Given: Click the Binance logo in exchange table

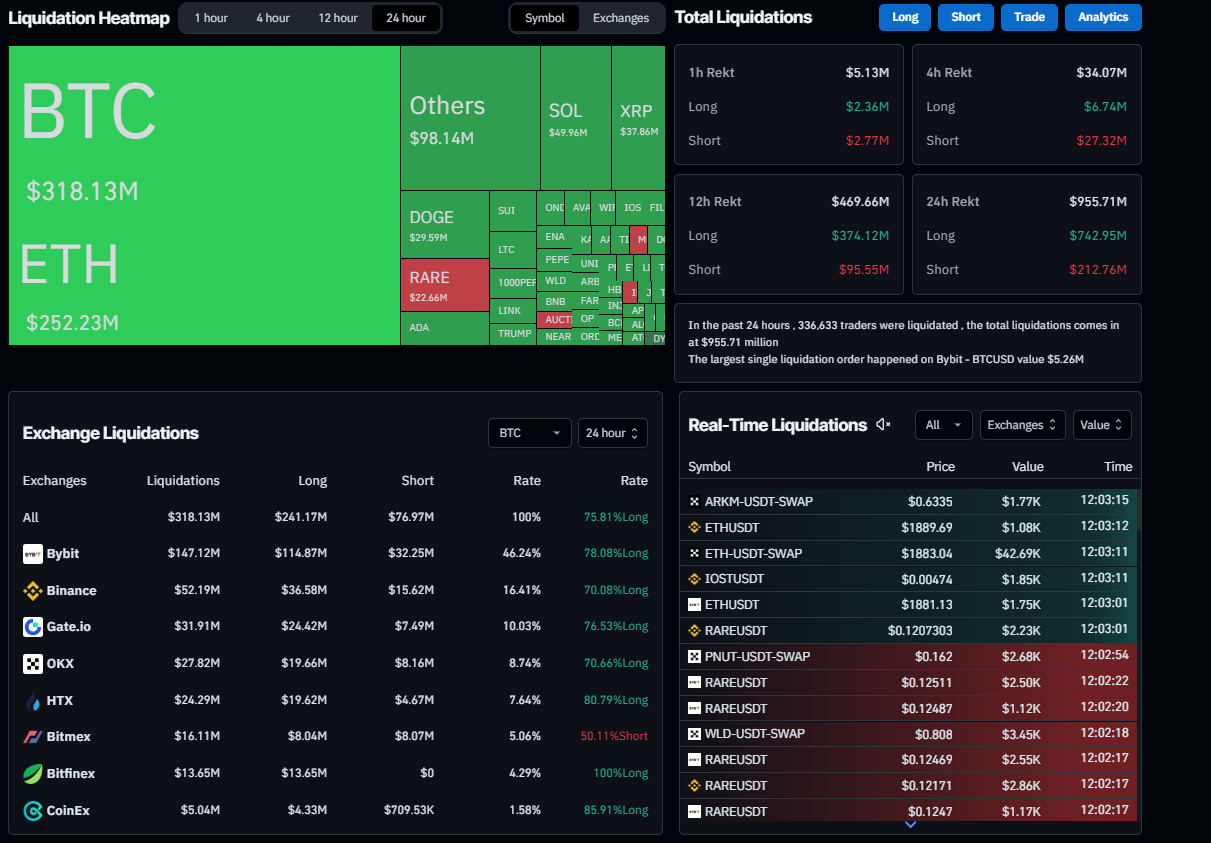Looking at the screenshot, I should coord(33,591).
